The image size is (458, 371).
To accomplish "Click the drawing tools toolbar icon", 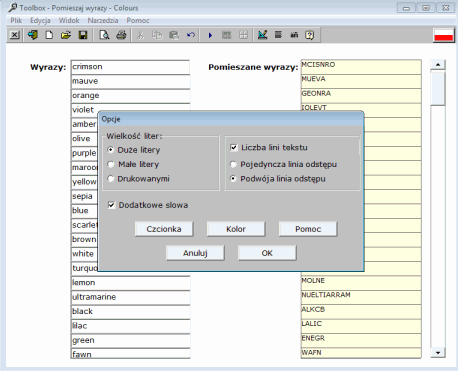I will pyautogui.click(x=263, y=35).
